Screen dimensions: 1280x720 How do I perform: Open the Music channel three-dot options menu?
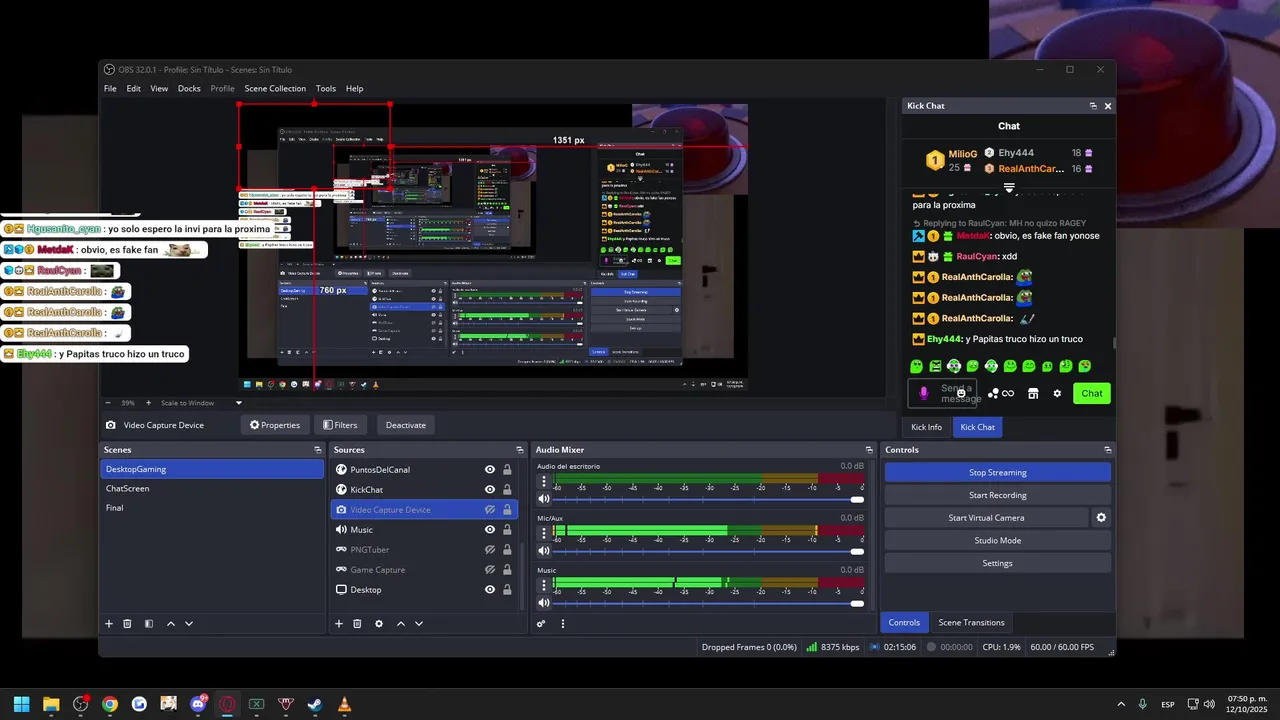click(x=544, y=585)
